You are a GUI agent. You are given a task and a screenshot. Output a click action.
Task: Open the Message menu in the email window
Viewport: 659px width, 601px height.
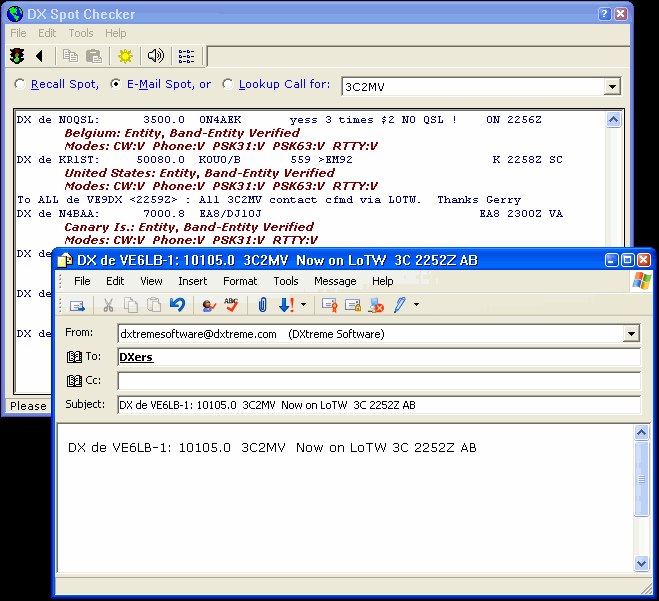(335, 281)
